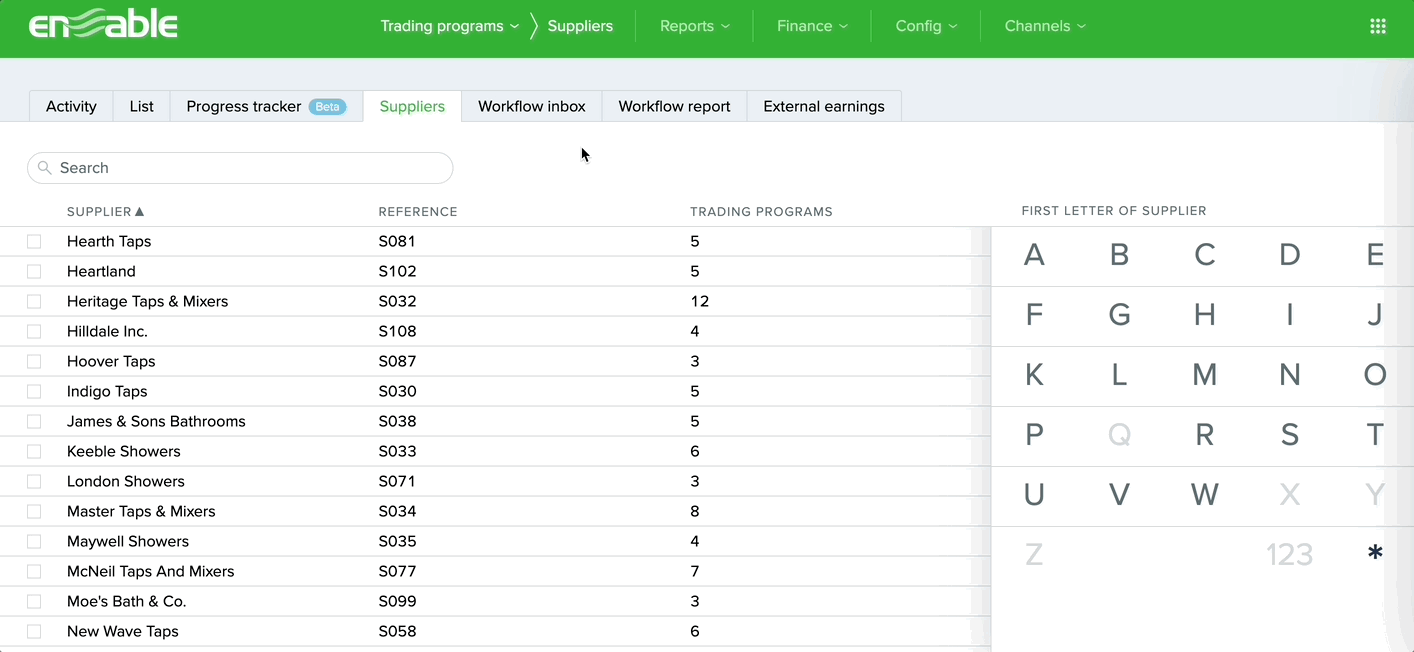1414x652 pixels.
Task: Filter suppliers by letter H
Action: pyautogui.click(x=1205, y=315)
